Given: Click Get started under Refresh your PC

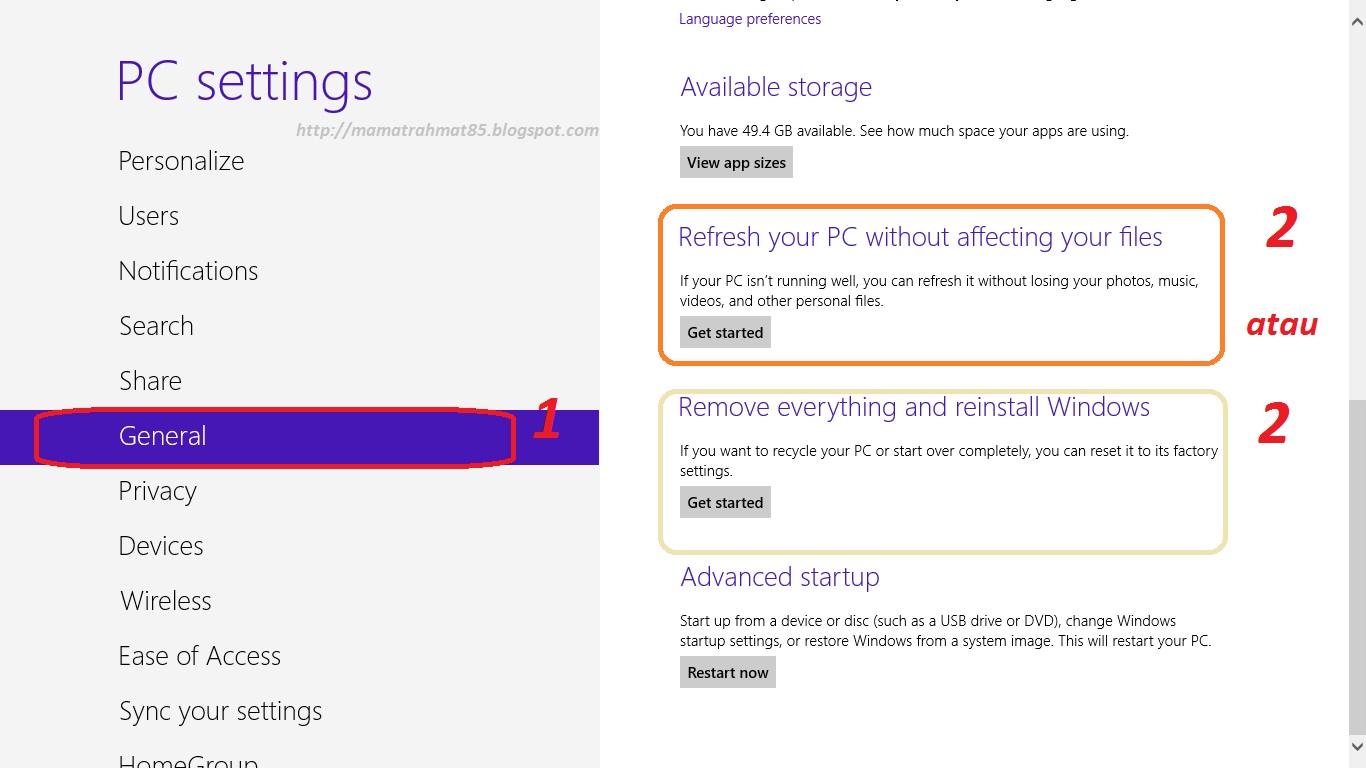Looking at the screenshot, I should (725, 333).
